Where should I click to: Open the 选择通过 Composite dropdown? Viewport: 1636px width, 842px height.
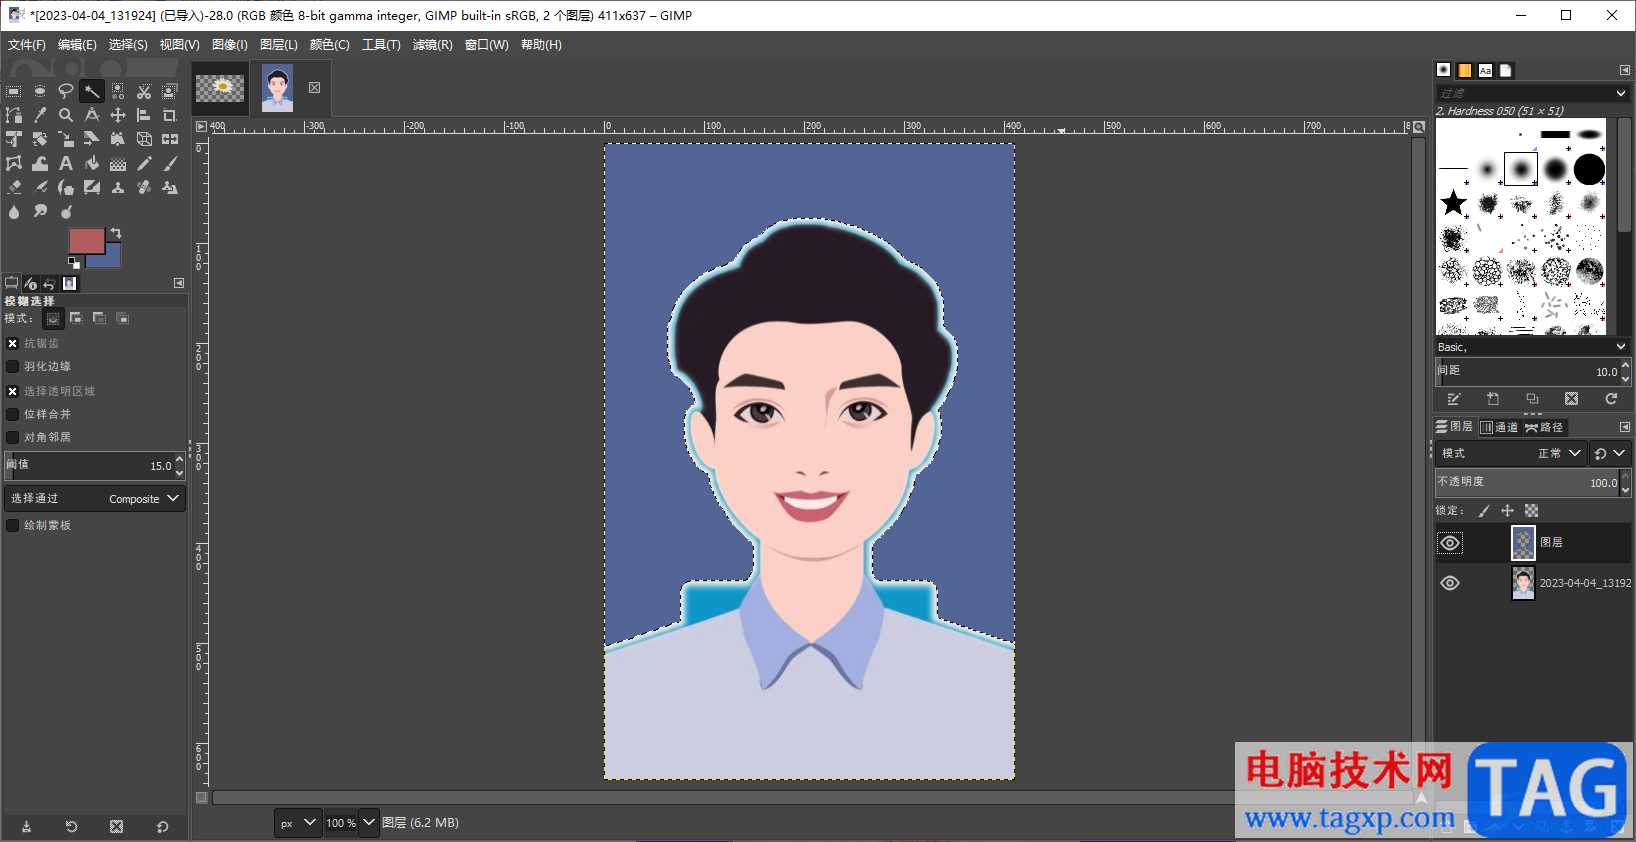click(x=95, y=498)
